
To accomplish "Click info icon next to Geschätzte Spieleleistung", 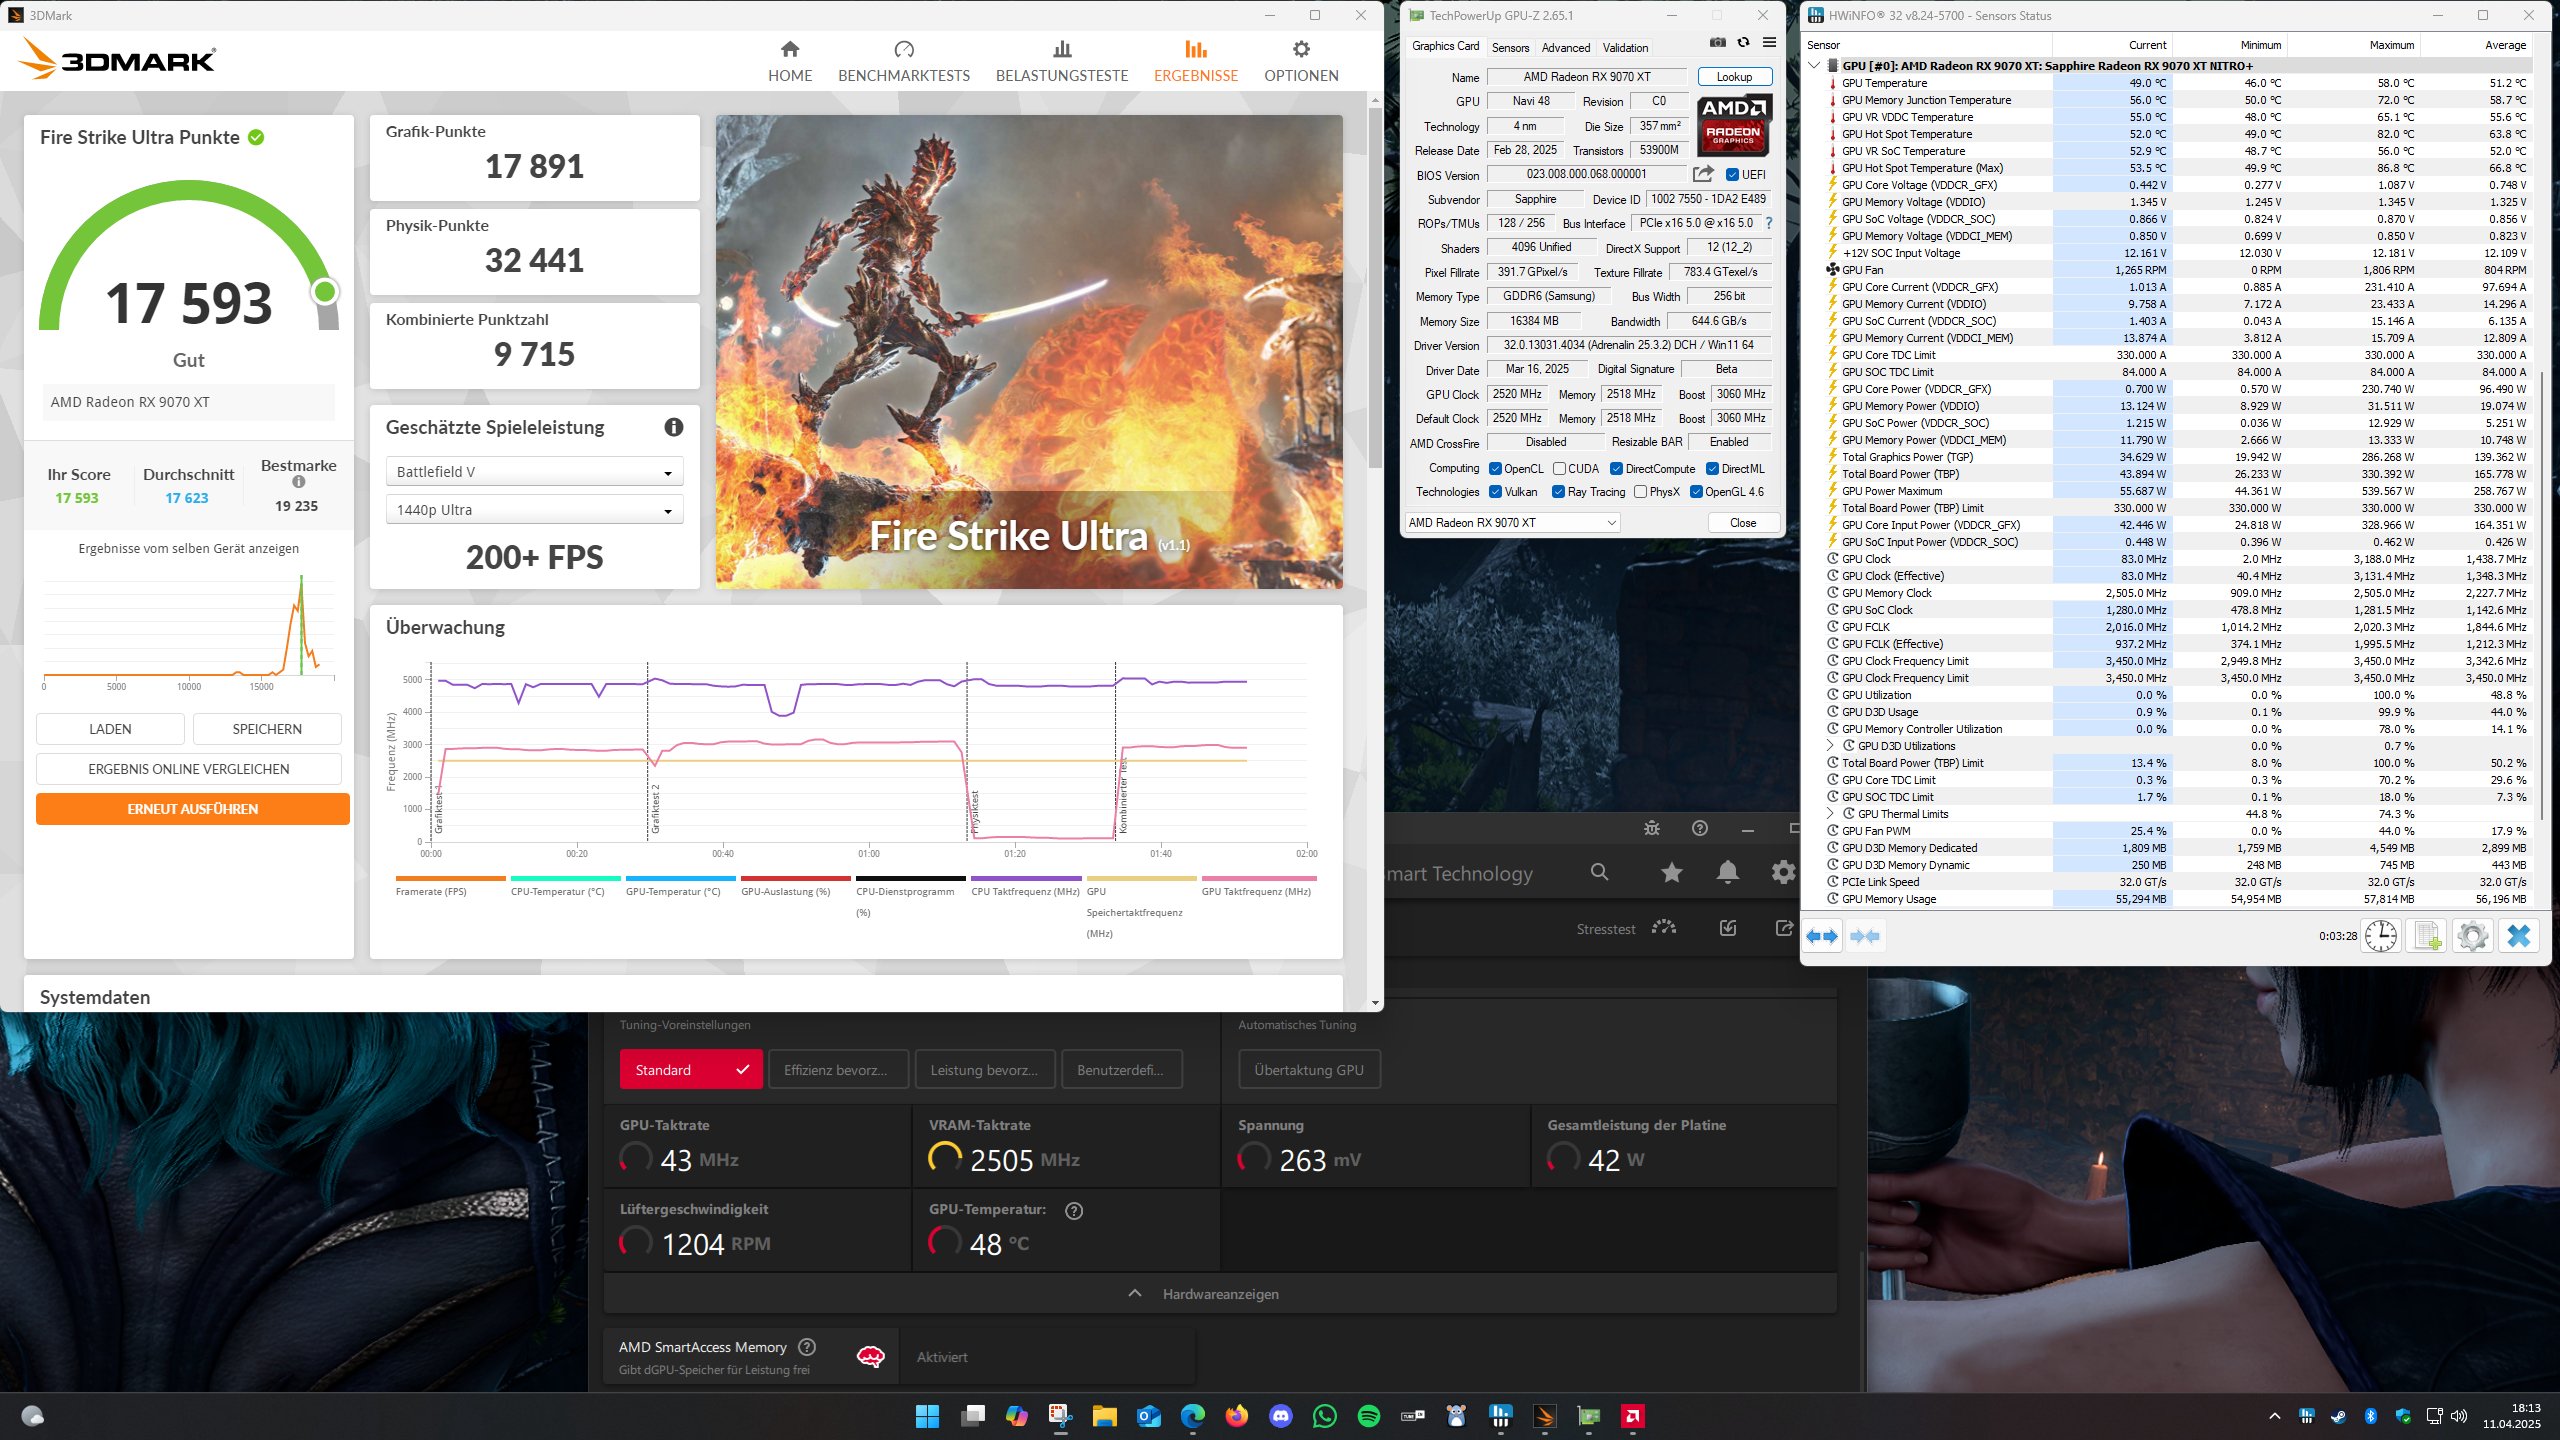I will tap(674, 427).
